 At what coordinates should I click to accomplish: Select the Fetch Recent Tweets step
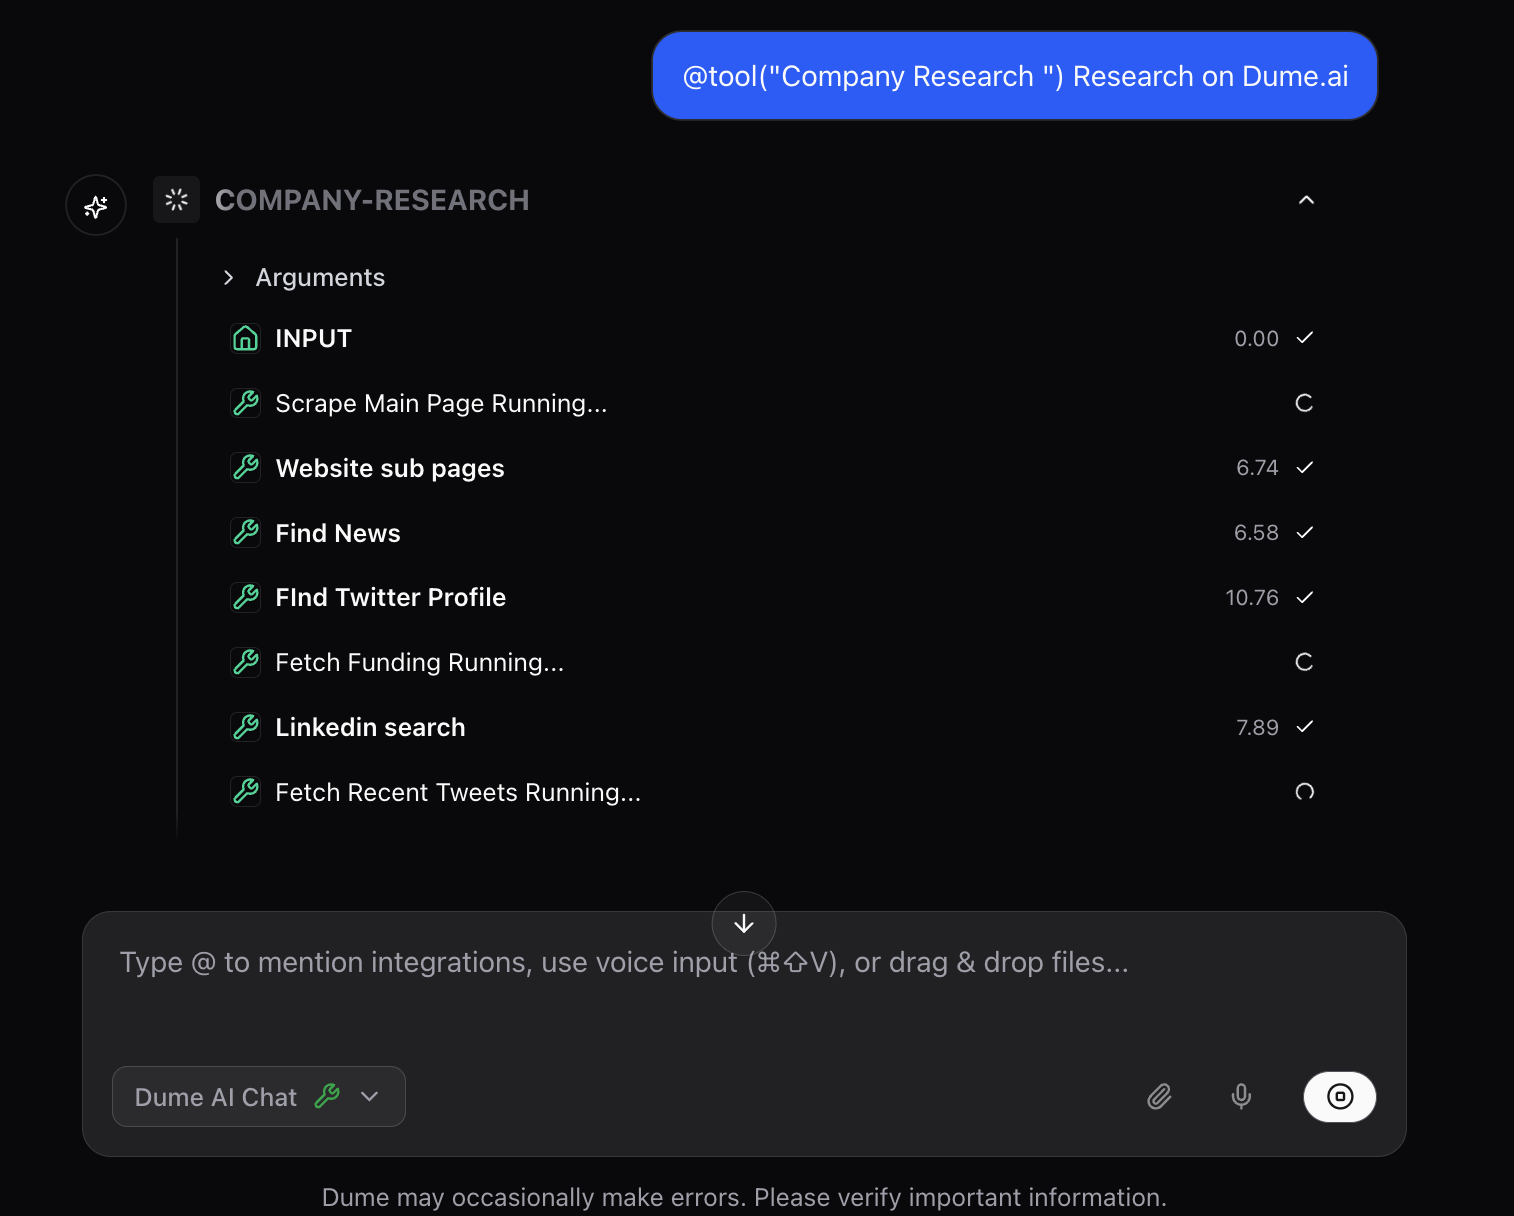[x=458, y=791]
